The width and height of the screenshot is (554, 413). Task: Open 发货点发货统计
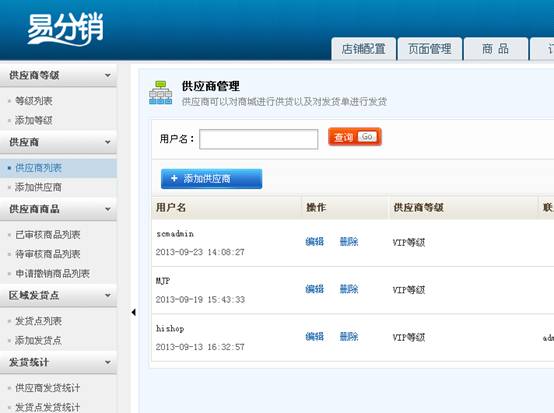coord(48,407)
